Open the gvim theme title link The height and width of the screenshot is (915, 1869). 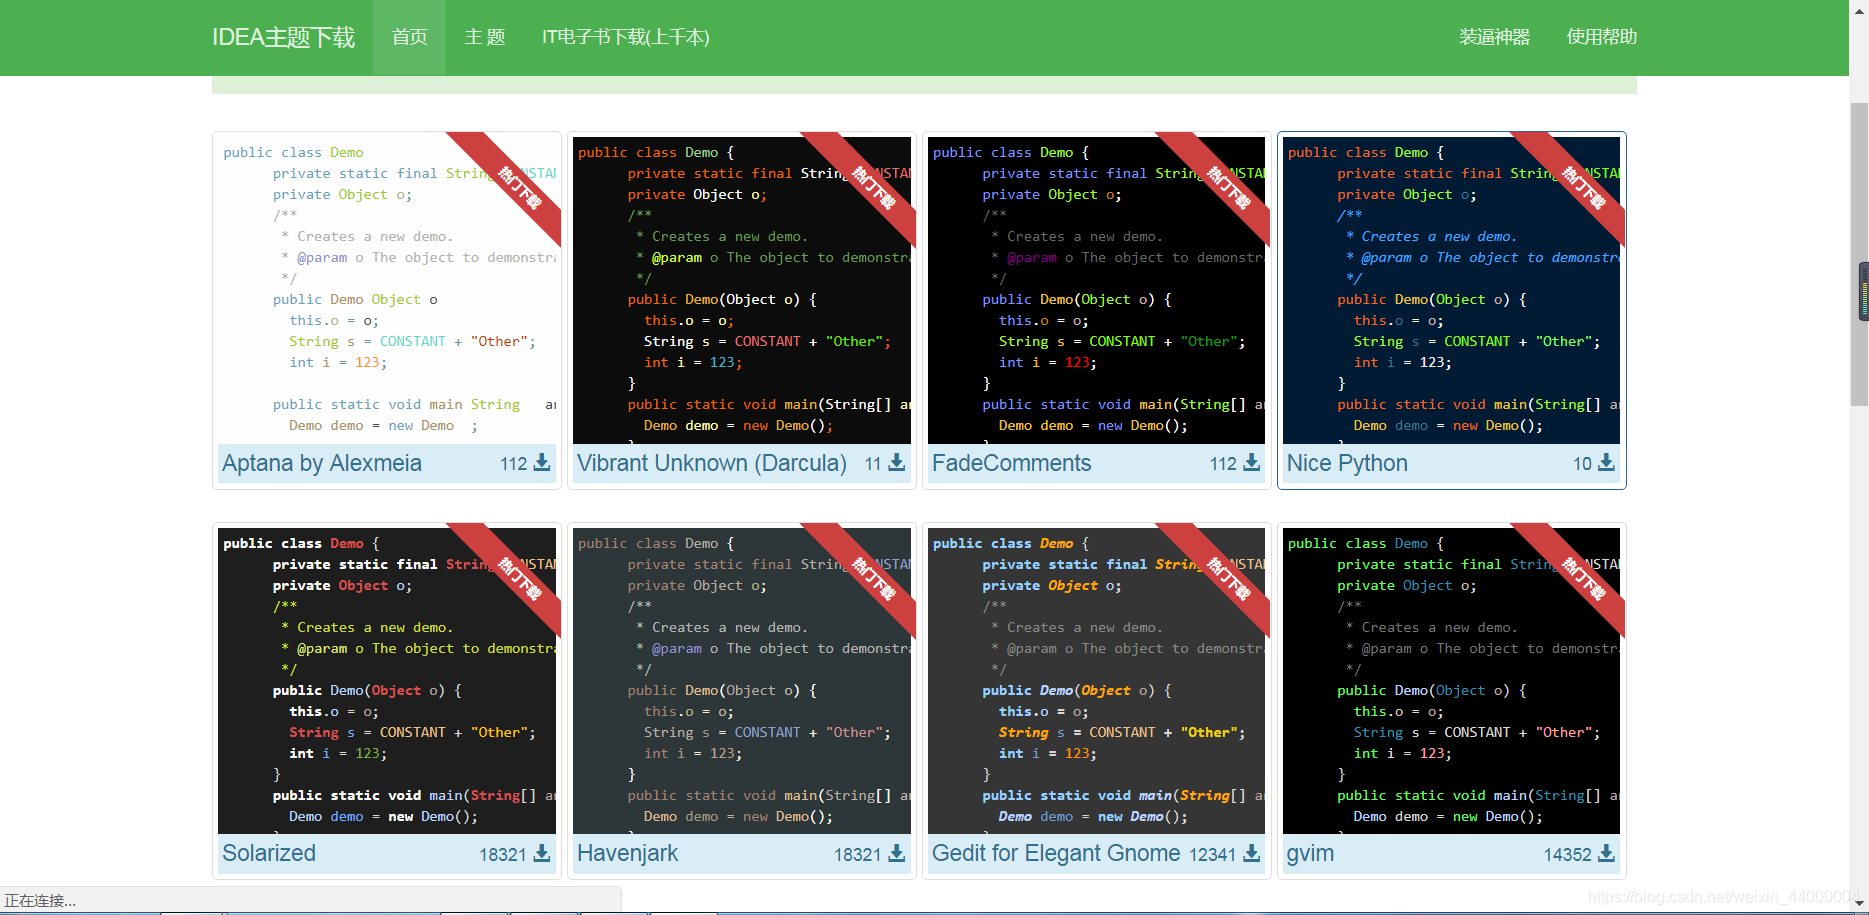[x=1310, y=853]
